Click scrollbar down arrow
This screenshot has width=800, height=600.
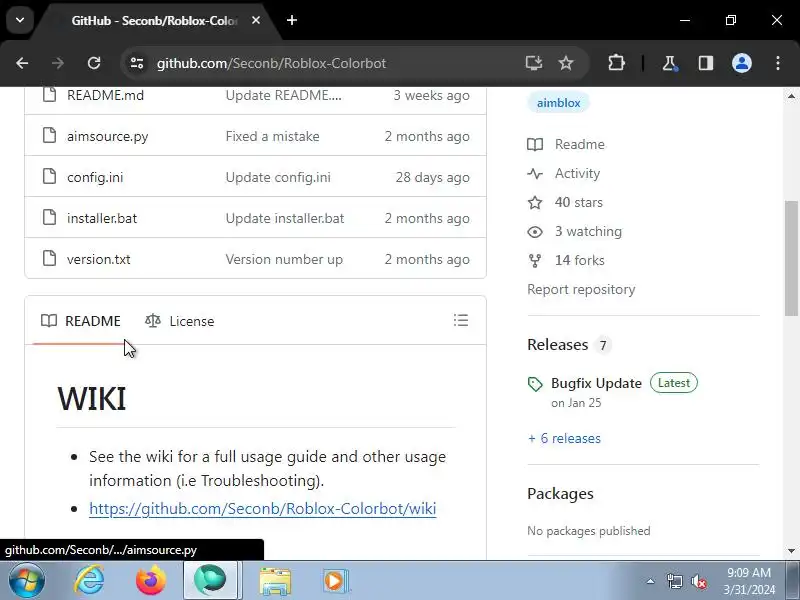[791, 551]
